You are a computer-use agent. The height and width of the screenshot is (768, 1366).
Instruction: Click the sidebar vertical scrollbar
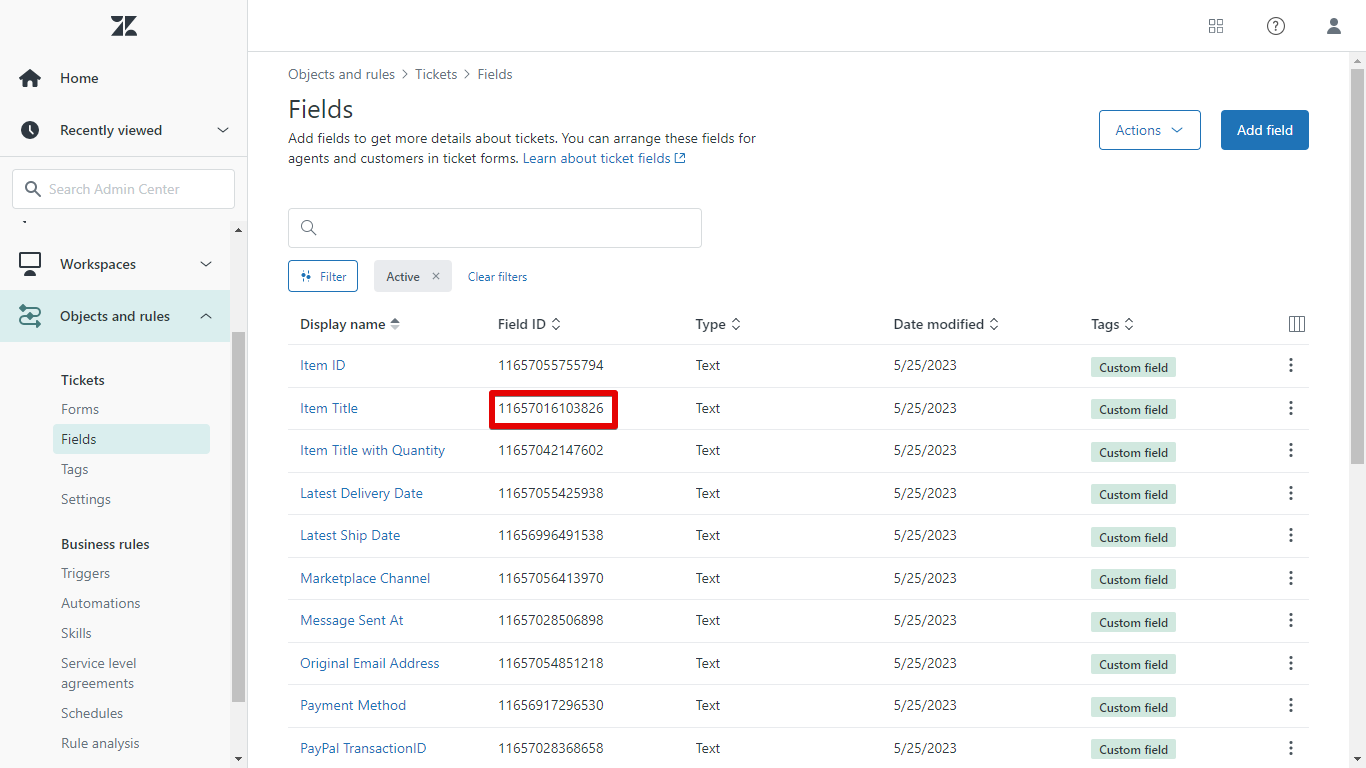click(x=238, y=515)
